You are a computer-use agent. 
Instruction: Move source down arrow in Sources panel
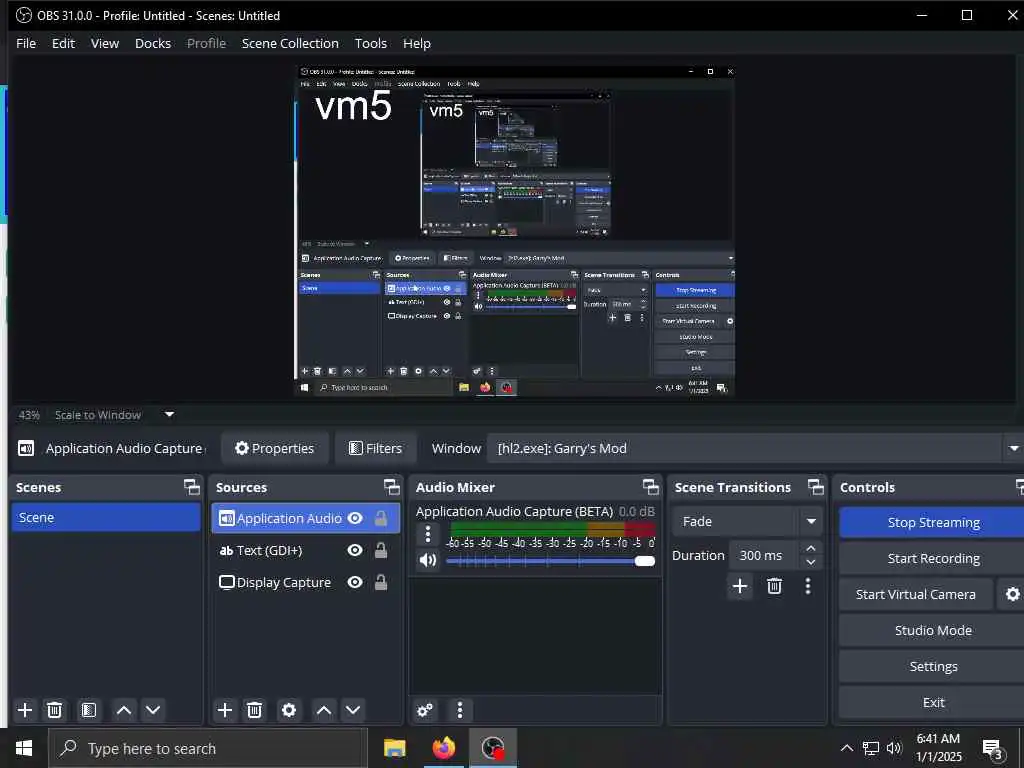pos(353,710)
